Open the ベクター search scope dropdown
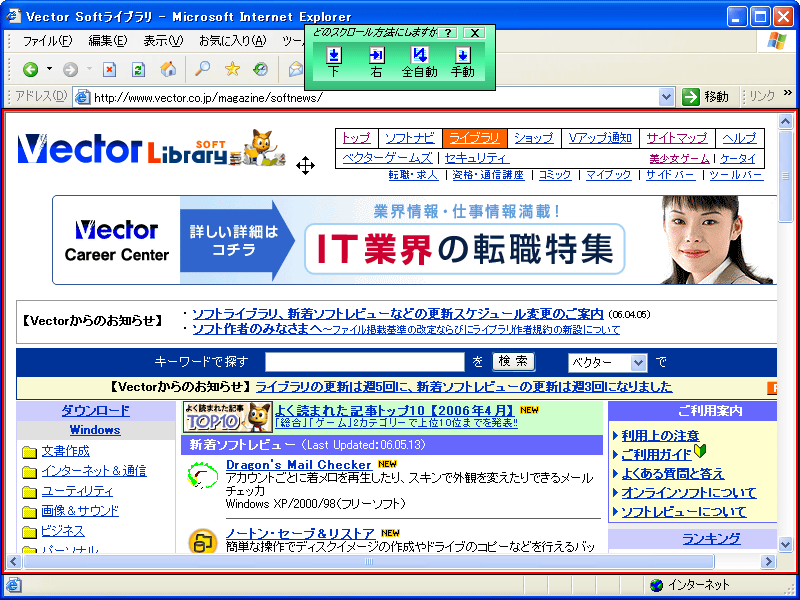The height and width of the screenshot is (600, 800). click(x=608, y=363)
